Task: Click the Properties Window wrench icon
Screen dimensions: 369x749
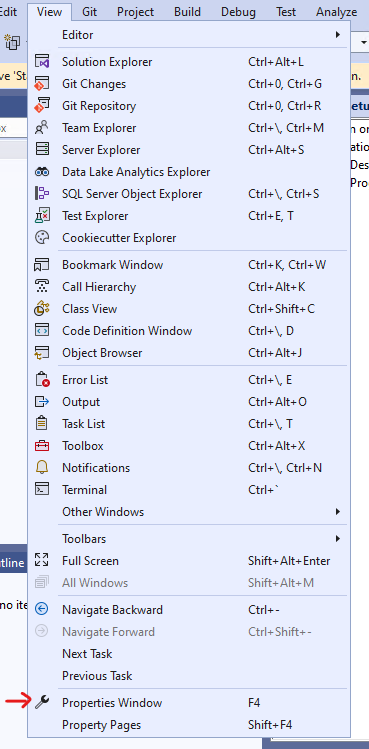Action: tap(42, 702)
